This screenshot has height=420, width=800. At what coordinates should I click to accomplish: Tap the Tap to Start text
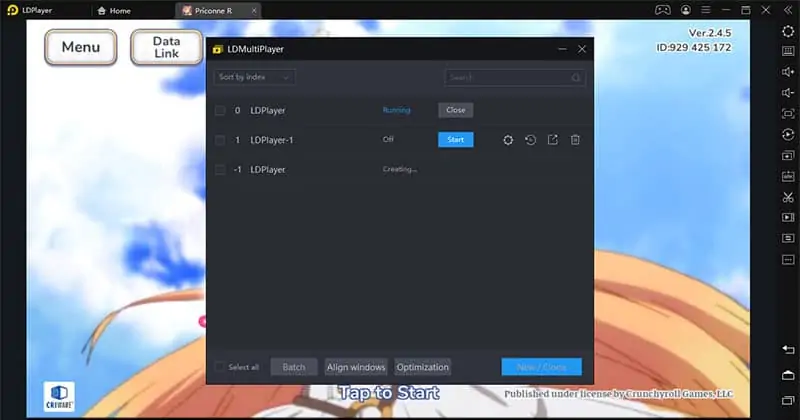(x=389, y=393)
